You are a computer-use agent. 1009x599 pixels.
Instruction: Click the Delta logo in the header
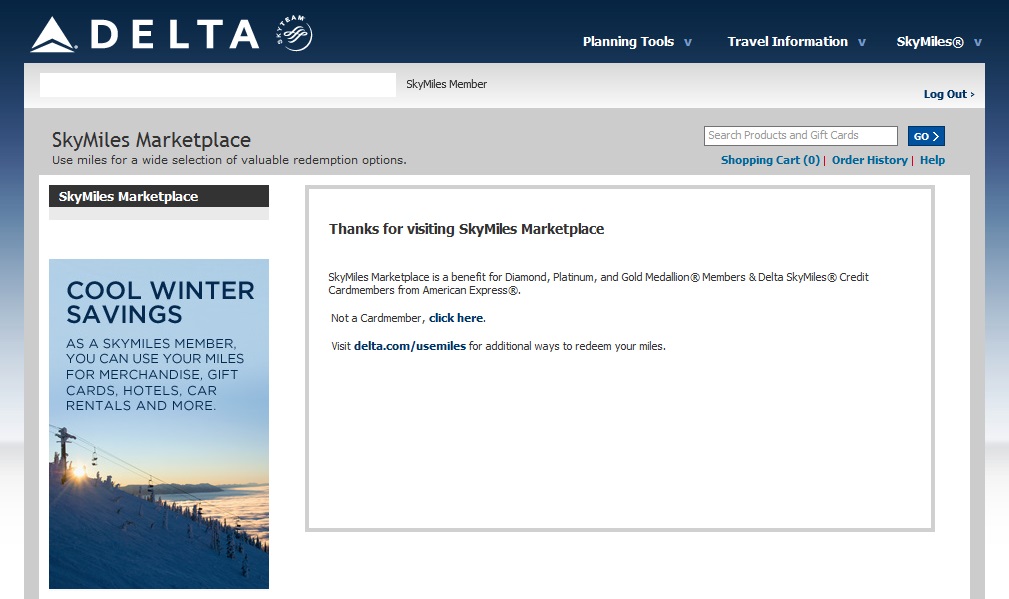[144, 34]
